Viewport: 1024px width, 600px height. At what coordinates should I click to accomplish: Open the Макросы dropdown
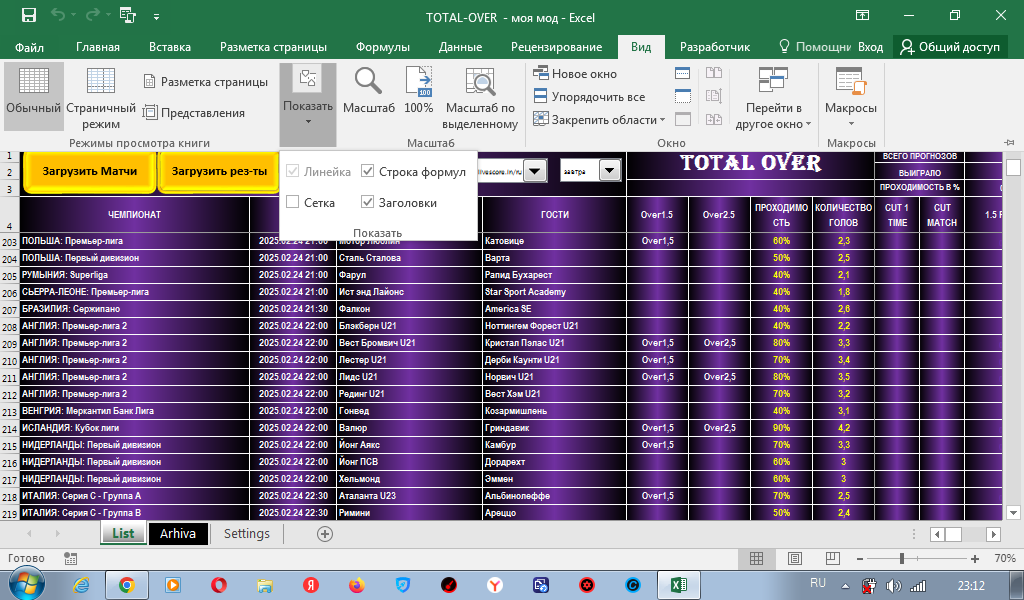(x=851, y=98)
